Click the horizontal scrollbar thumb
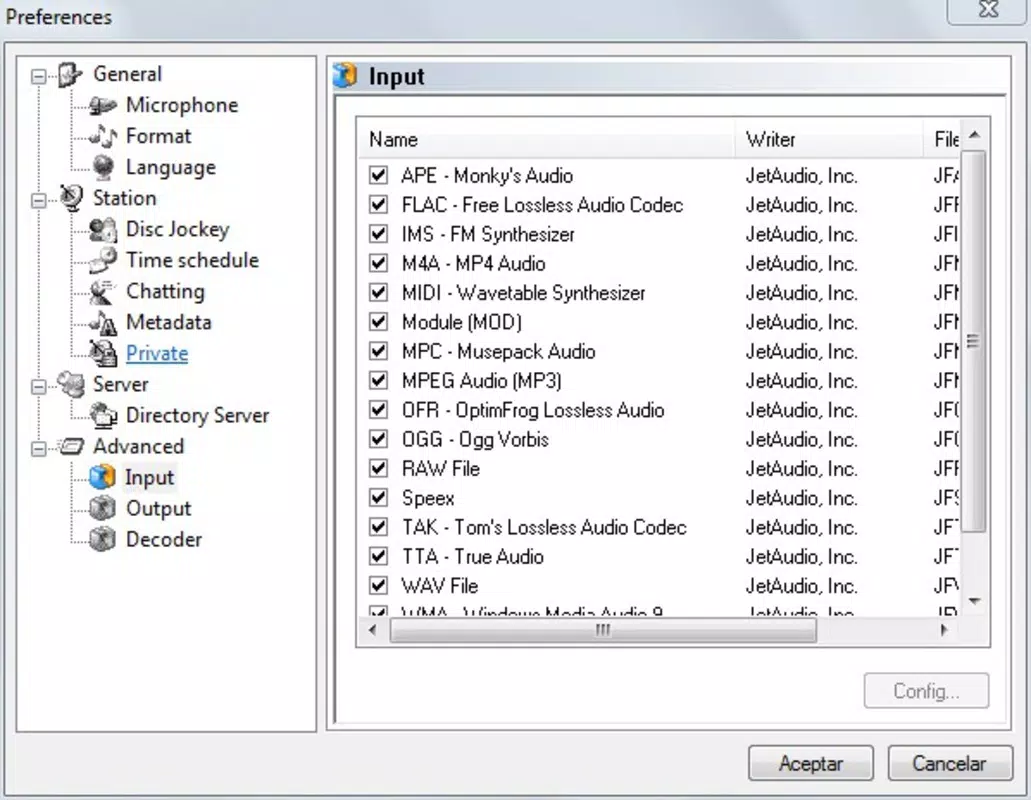This screenshot has height=800, width=1031. 603,630
